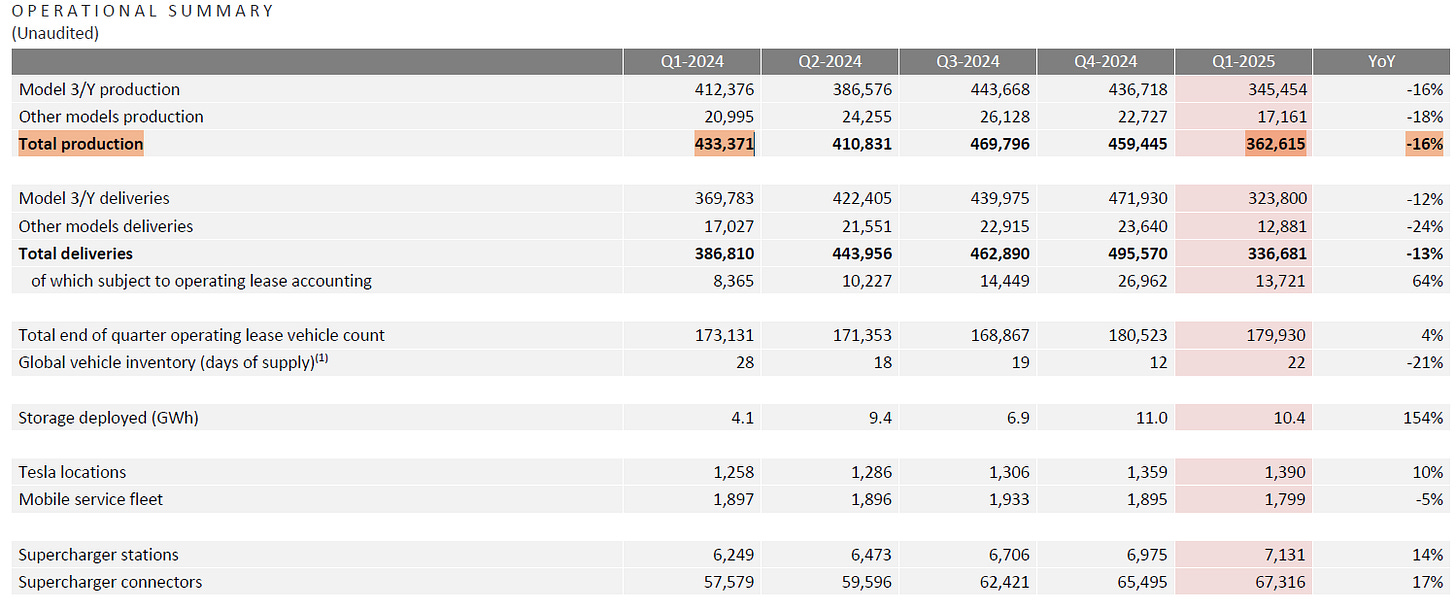The height and width of the screenshot is (609, 1456).
Task: Click the storage deployed value 11.0
Action: (x=1152, y=417)
